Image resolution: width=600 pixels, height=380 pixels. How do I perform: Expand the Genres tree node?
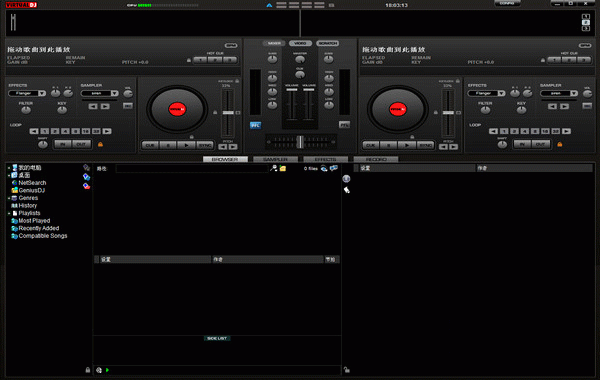pyautogui.click(x=9, y=198)
